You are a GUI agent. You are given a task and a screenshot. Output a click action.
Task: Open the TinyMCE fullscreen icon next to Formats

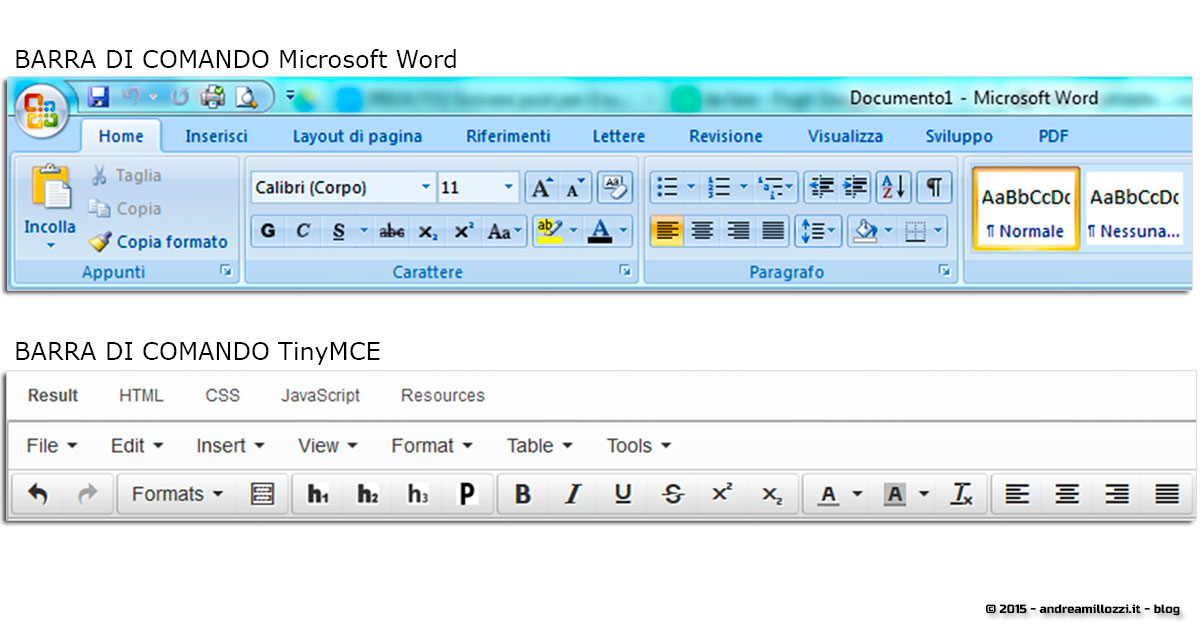pyautogui.click(x=262, y=493)
